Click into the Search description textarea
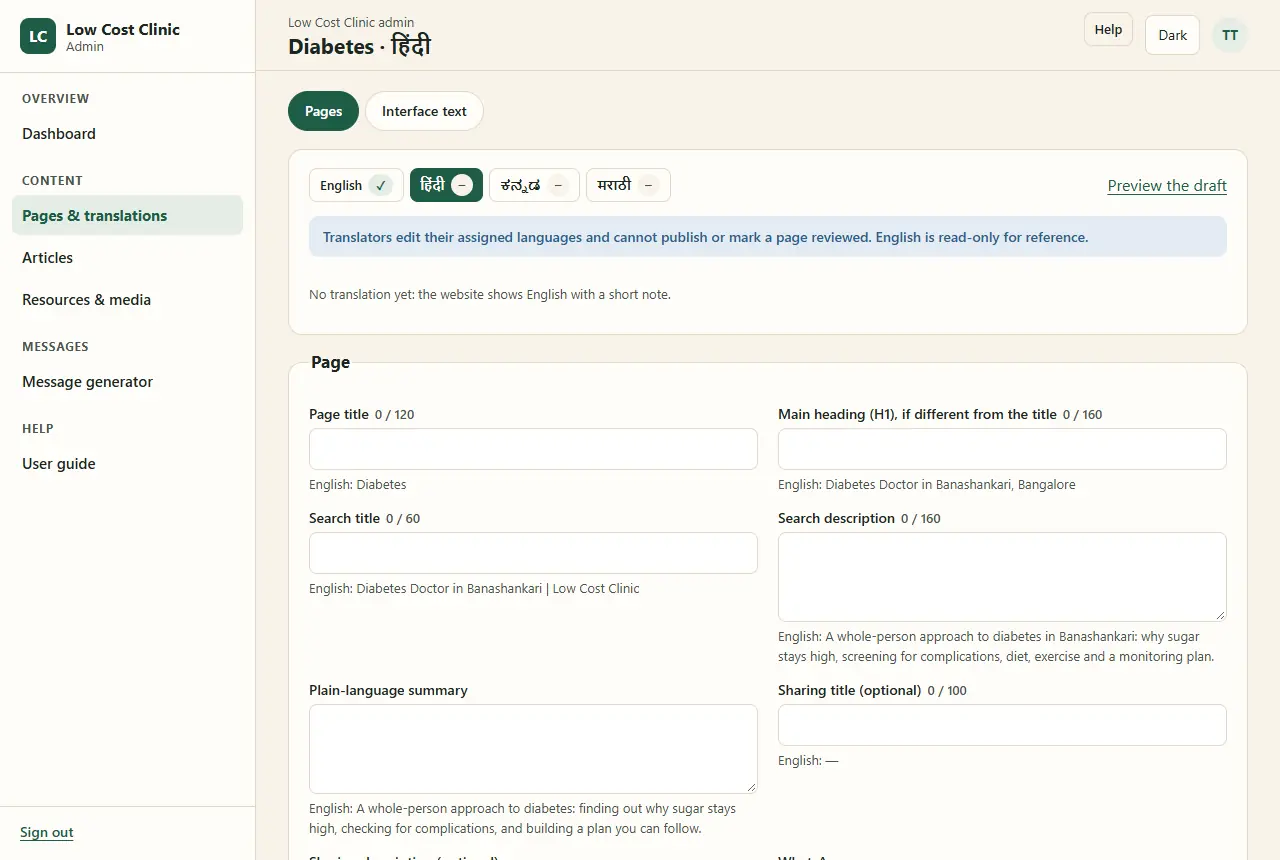Image resolution: width=1280 pixels, height=860 pixels. 1002,577
